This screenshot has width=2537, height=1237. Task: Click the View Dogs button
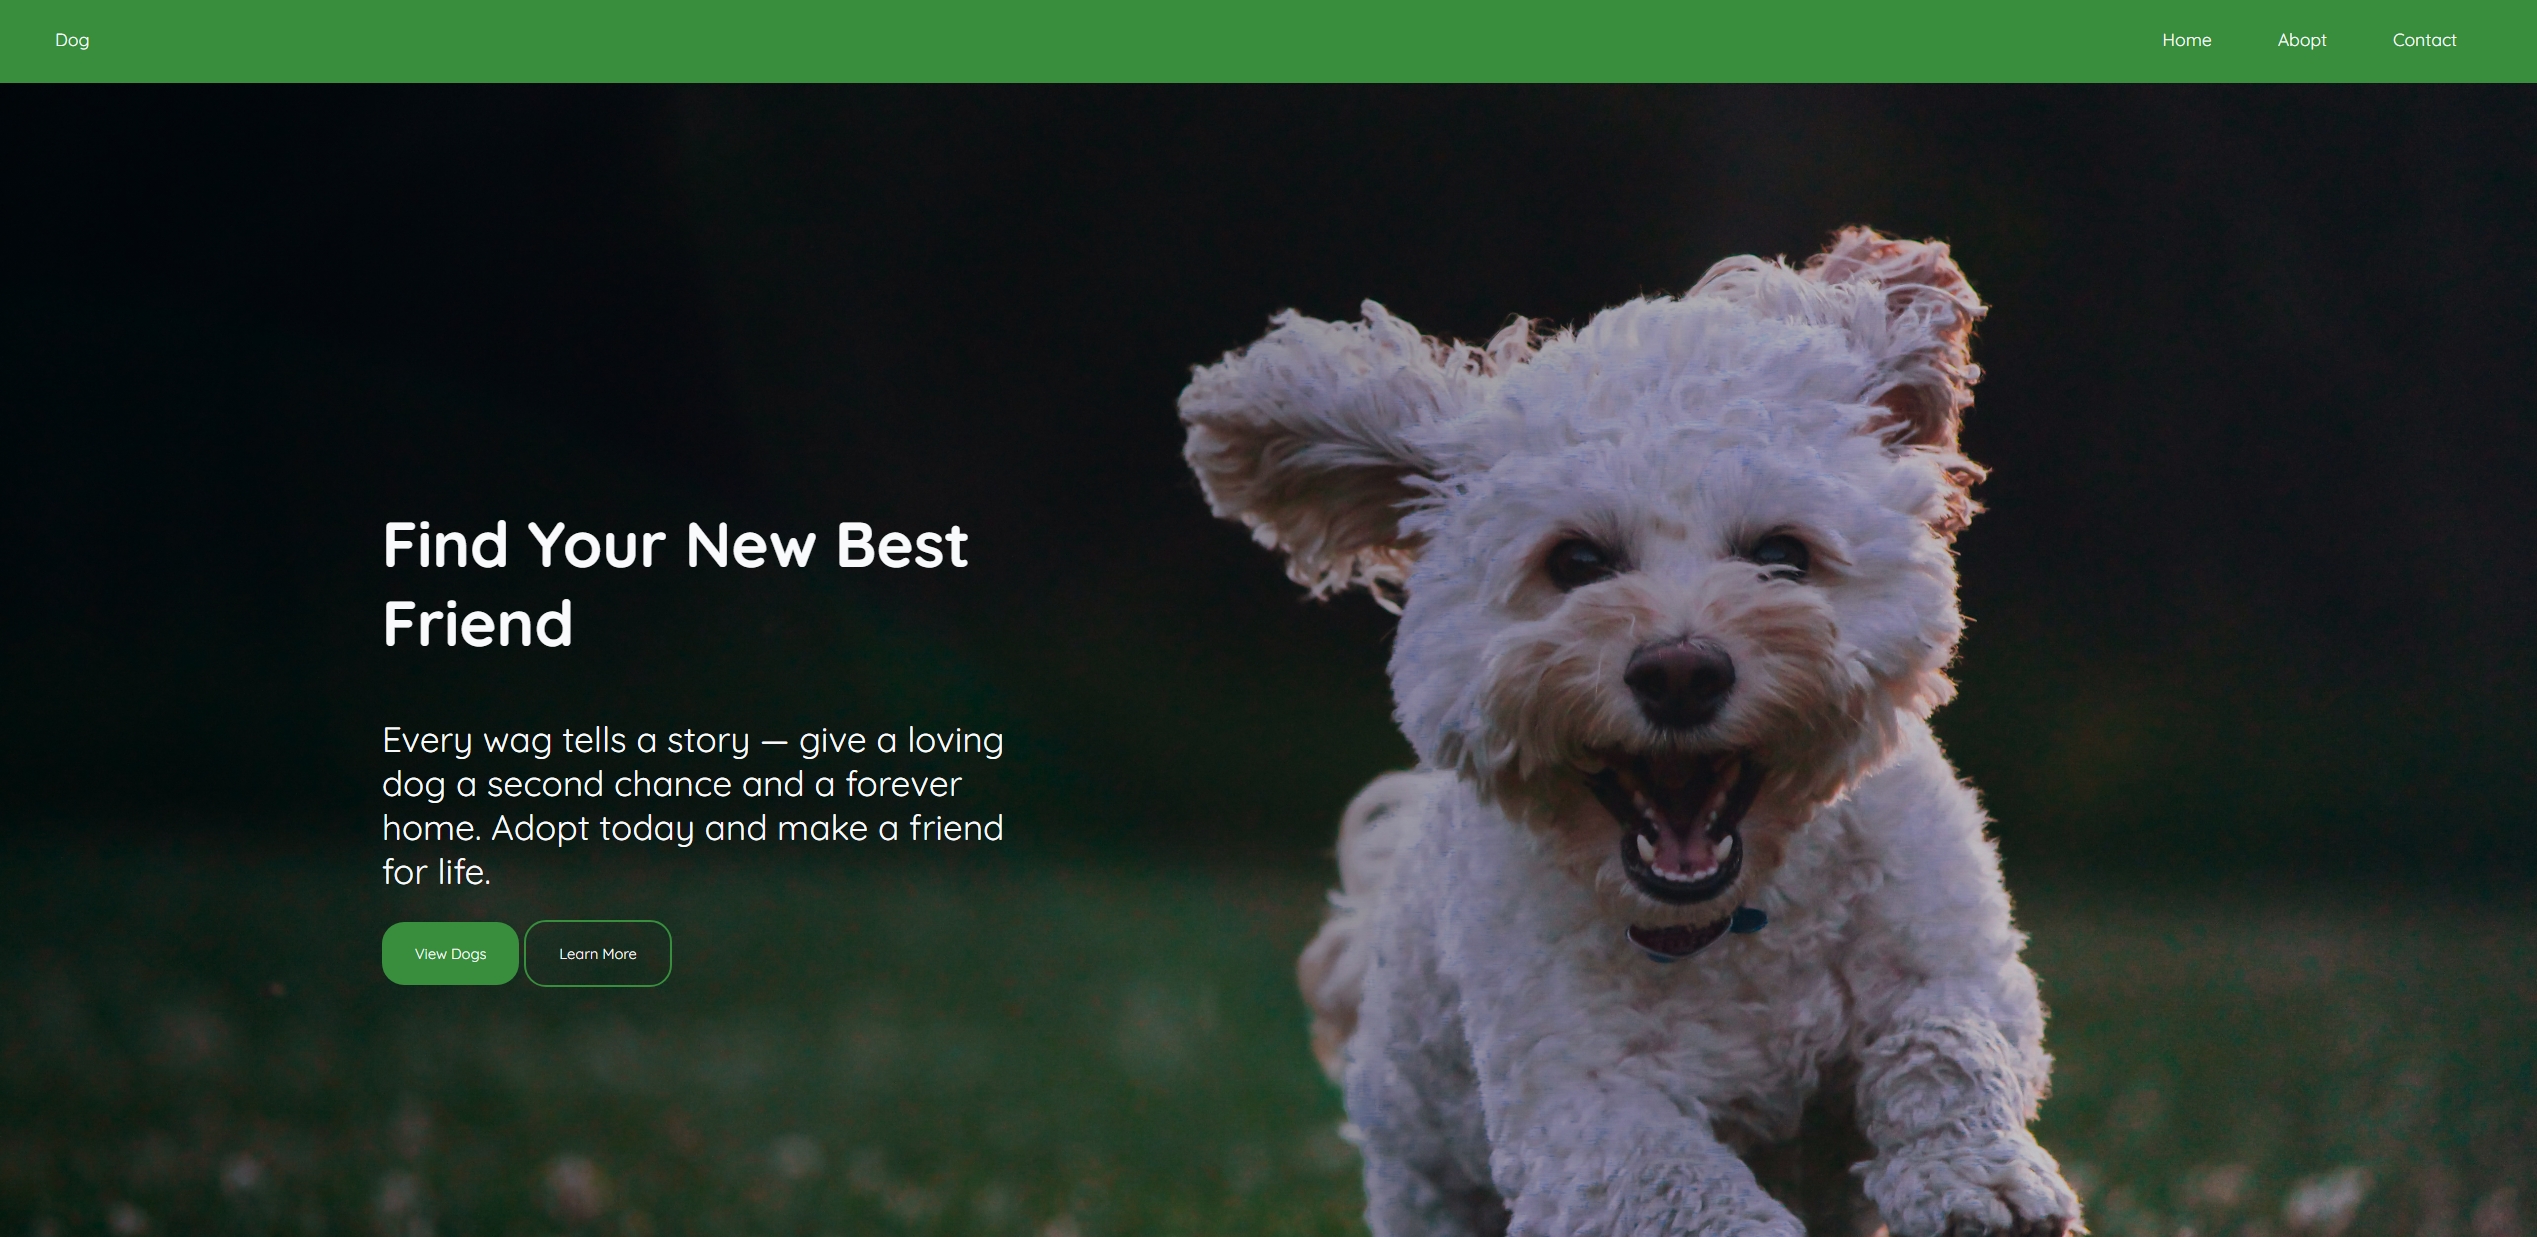coord(450,953)
